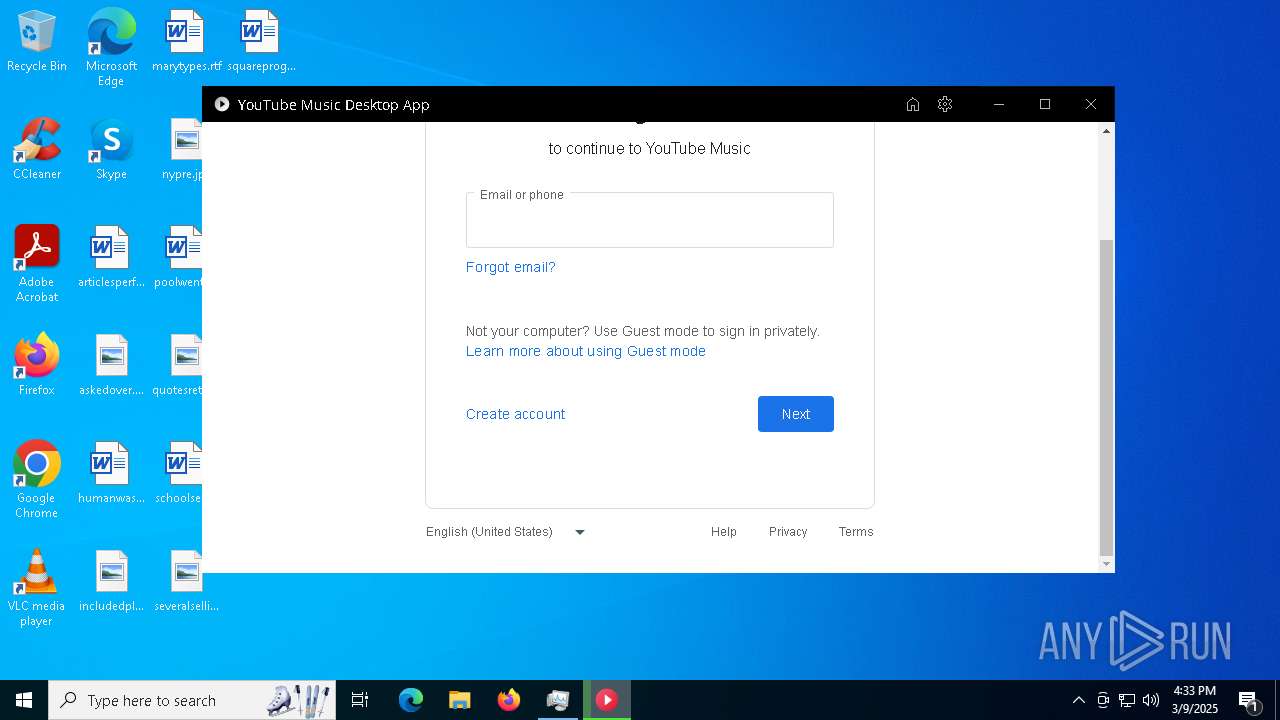Click the sign-in page vertical scrollbar thumb

coord(1106,397)
